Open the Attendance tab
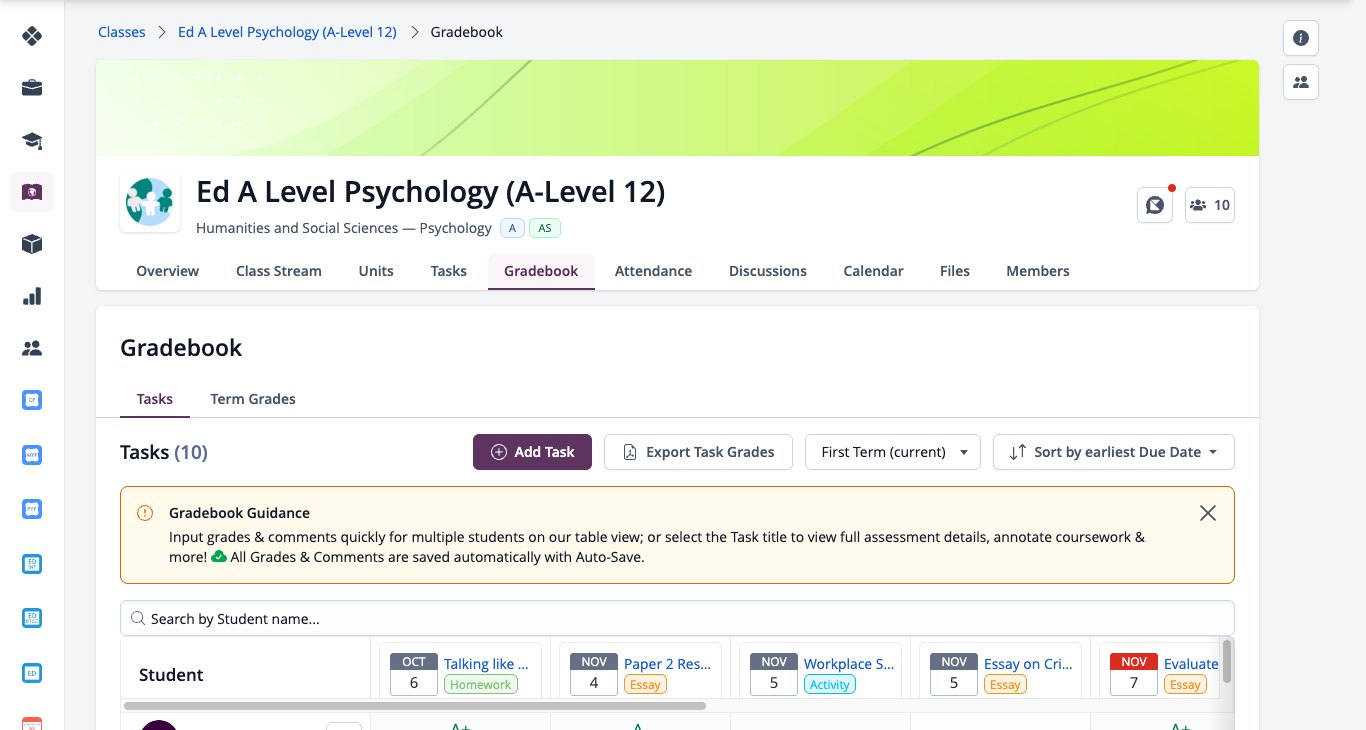This screenshot has width=1366, height=730. coord(653,271)
